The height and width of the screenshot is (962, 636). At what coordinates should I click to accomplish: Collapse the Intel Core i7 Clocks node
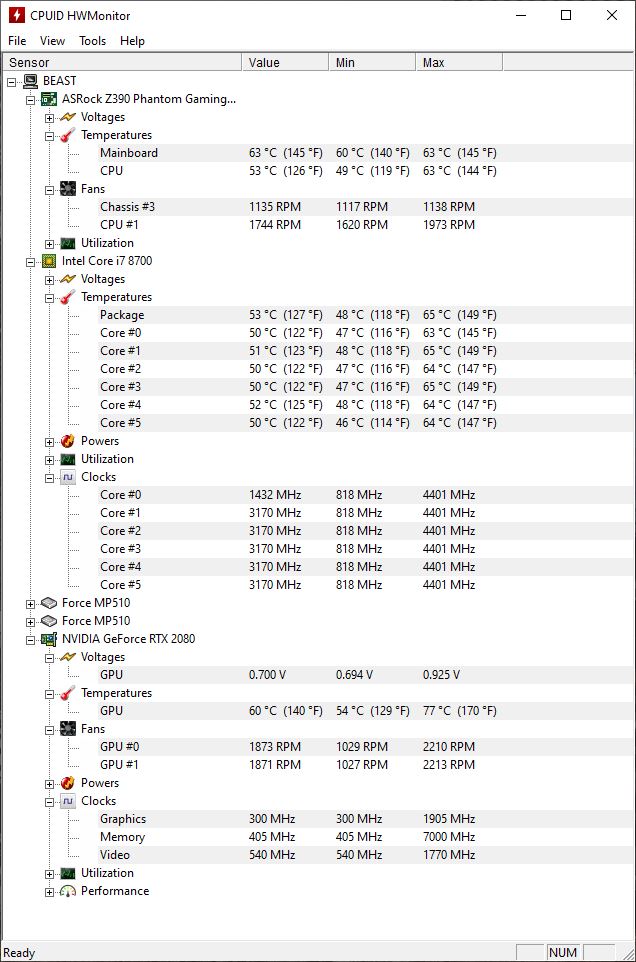[50, 477]
